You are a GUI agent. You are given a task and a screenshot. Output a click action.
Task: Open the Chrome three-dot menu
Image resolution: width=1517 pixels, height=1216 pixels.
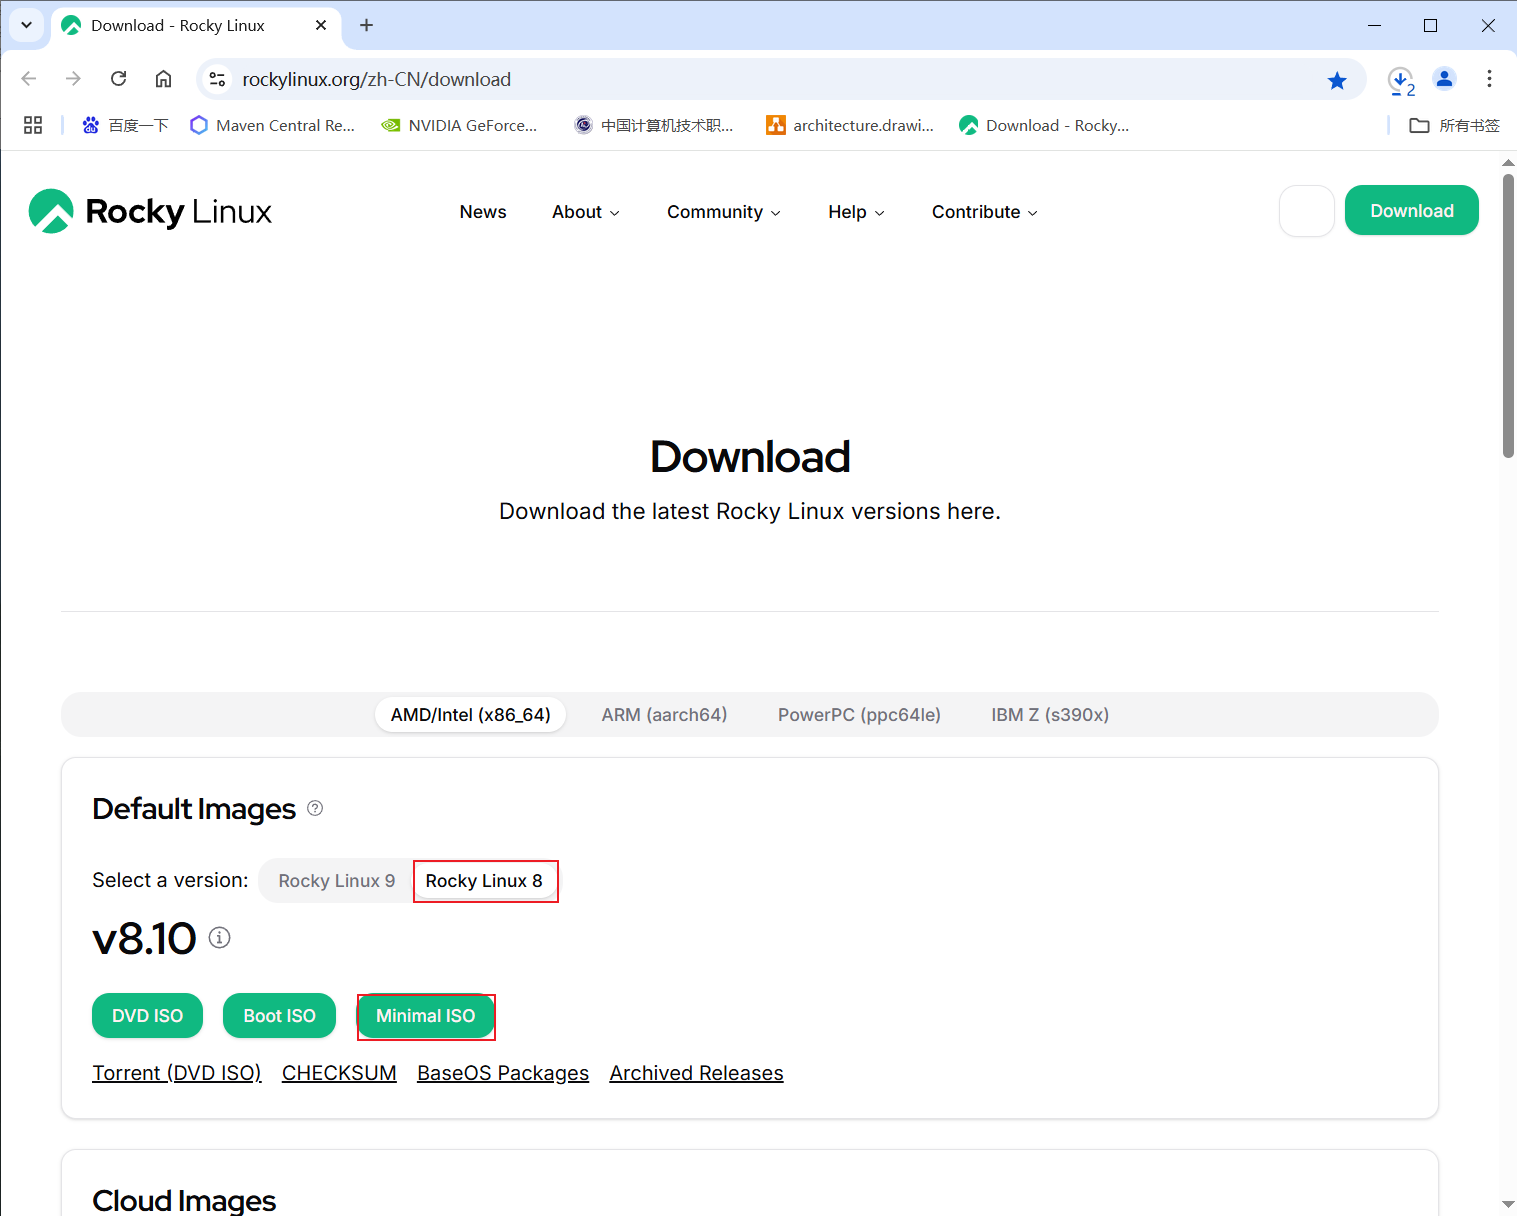pyautogui.click(x=1489, y=79)
